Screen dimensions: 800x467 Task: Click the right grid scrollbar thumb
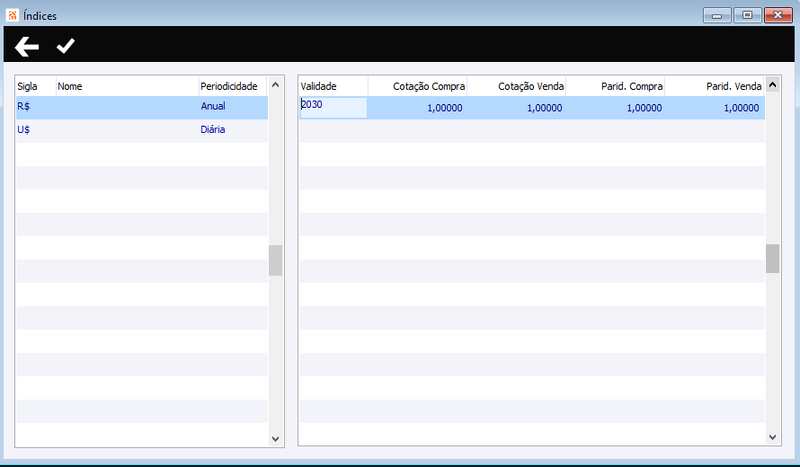(x=772, y=259)
